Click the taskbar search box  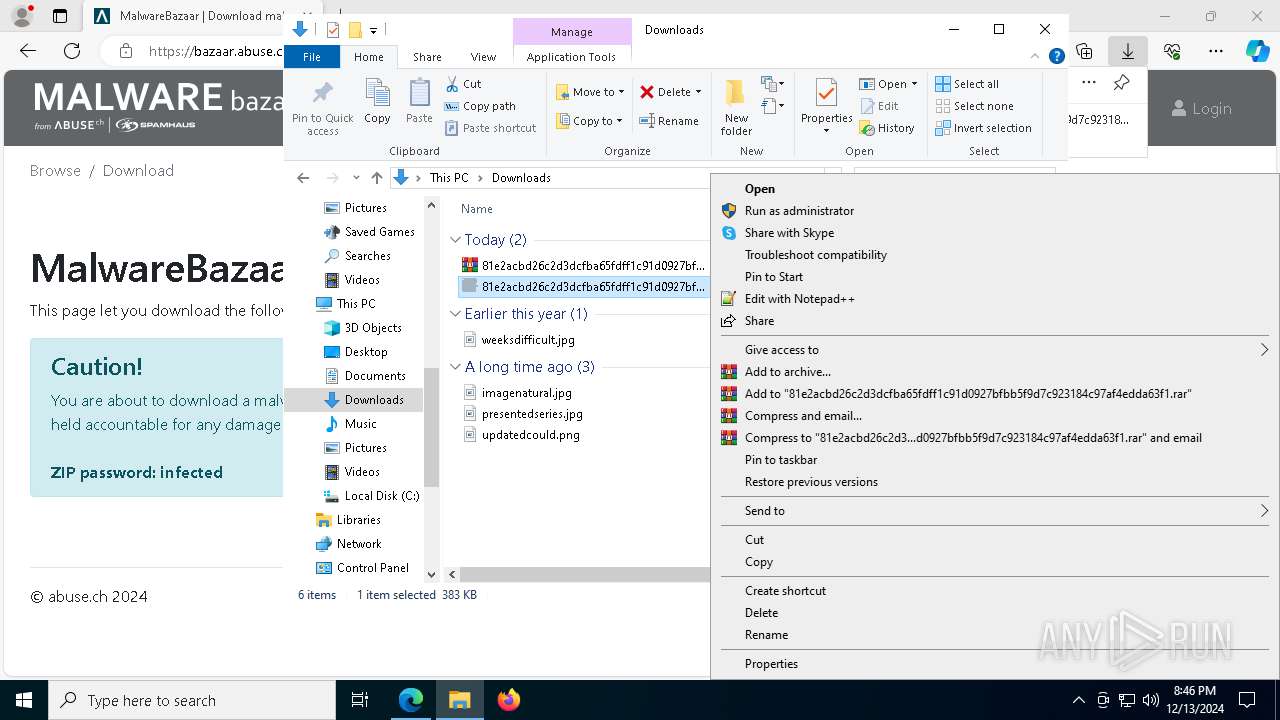[192, 700]
